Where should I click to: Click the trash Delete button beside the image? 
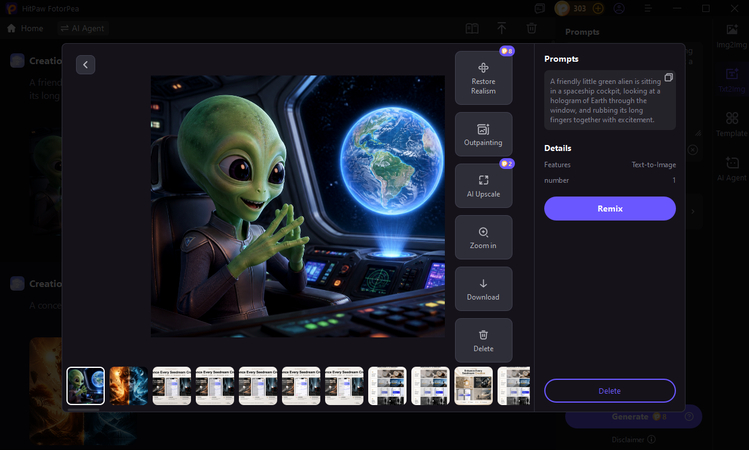tap(483, 341)
